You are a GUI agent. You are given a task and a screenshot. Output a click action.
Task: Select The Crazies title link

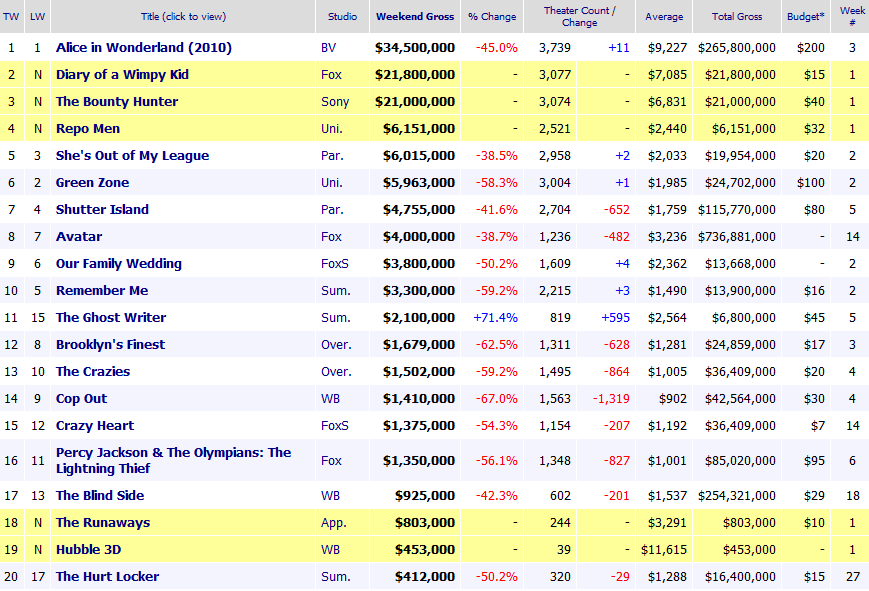93,371
